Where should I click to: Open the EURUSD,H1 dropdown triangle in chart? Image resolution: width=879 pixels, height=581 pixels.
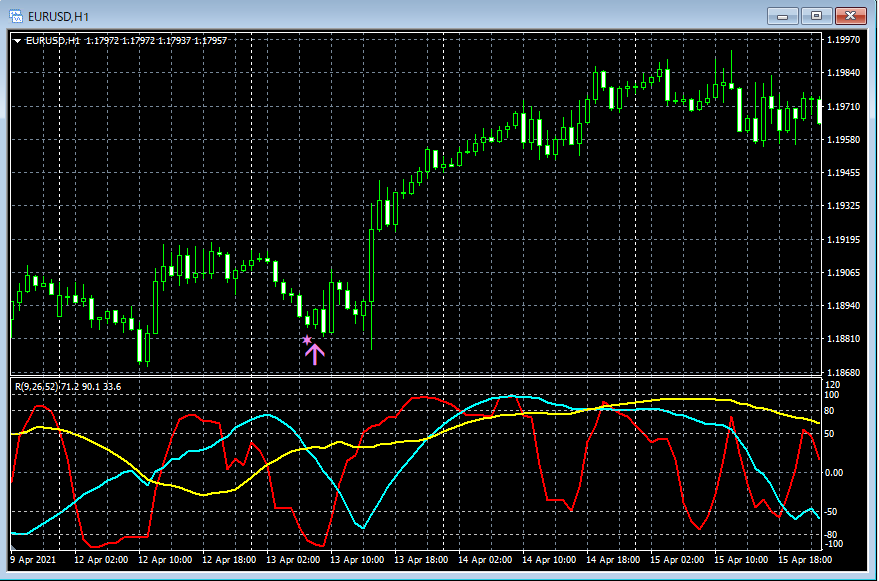(x=17, y=41)
